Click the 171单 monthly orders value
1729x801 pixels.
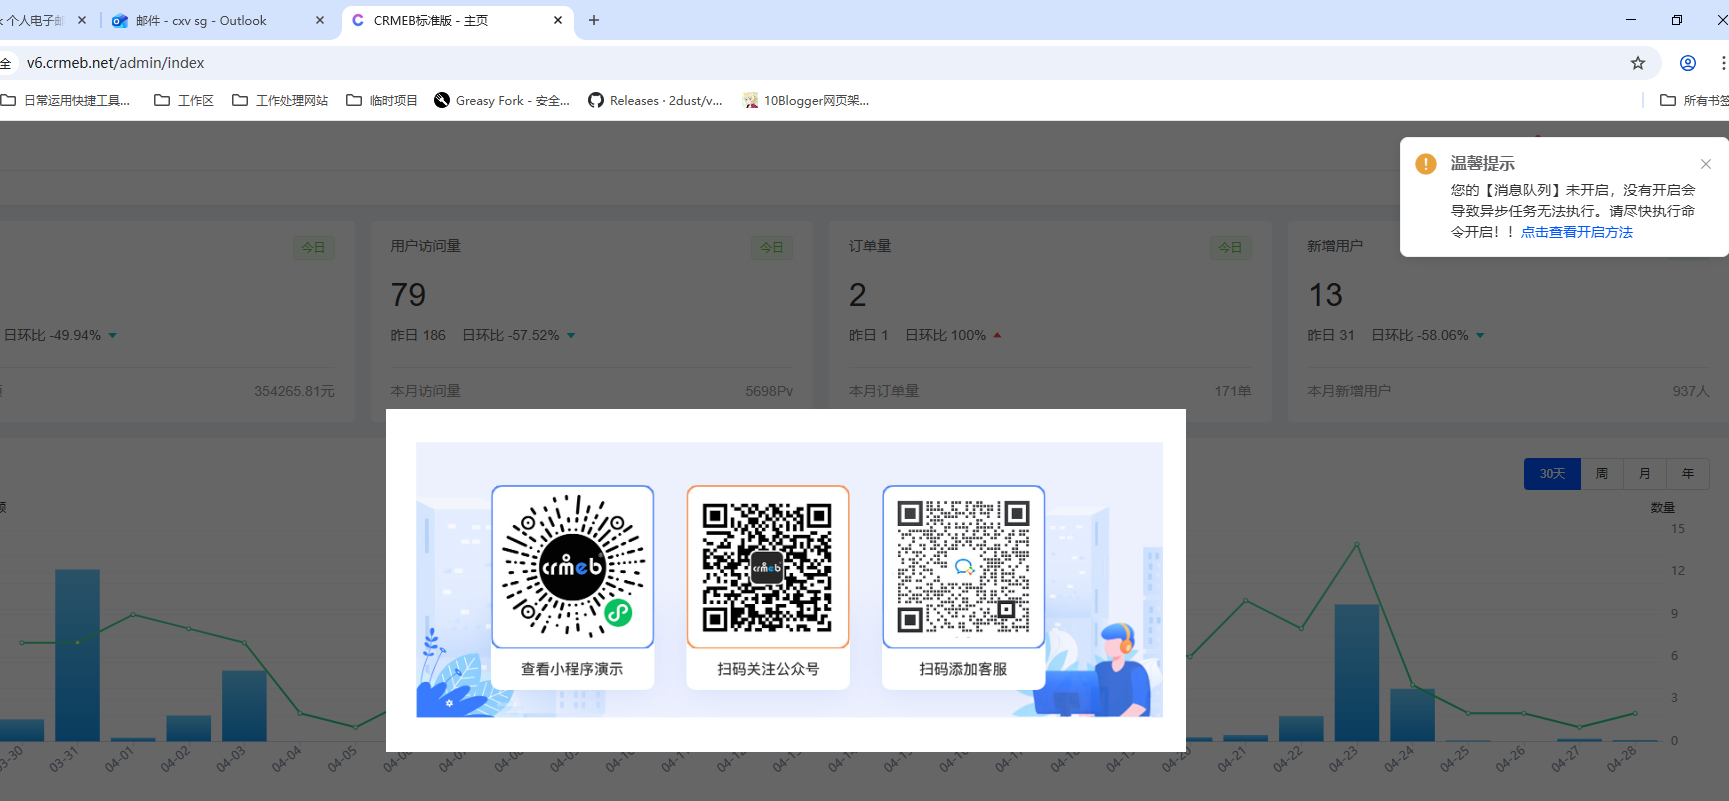tap(1233, 391)
